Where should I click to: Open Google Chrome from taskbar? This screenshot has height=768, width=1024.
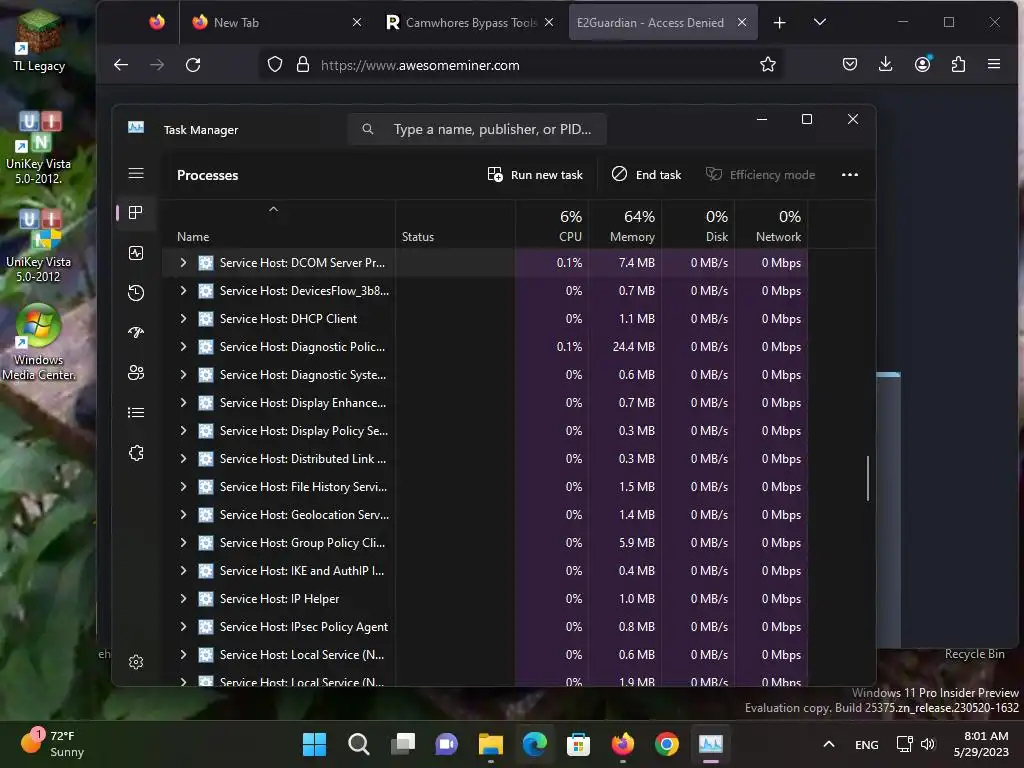pyautogui.click(x=667, y=744)
